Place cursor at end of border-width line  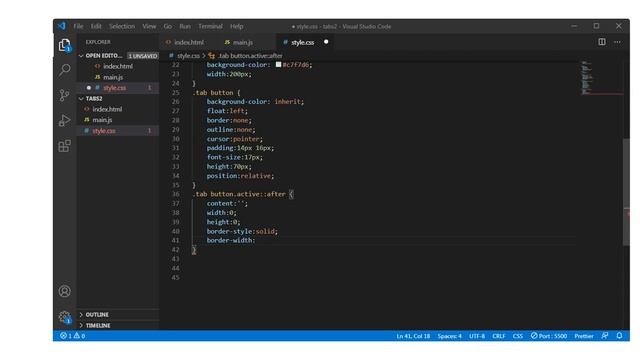coord(256,240)
